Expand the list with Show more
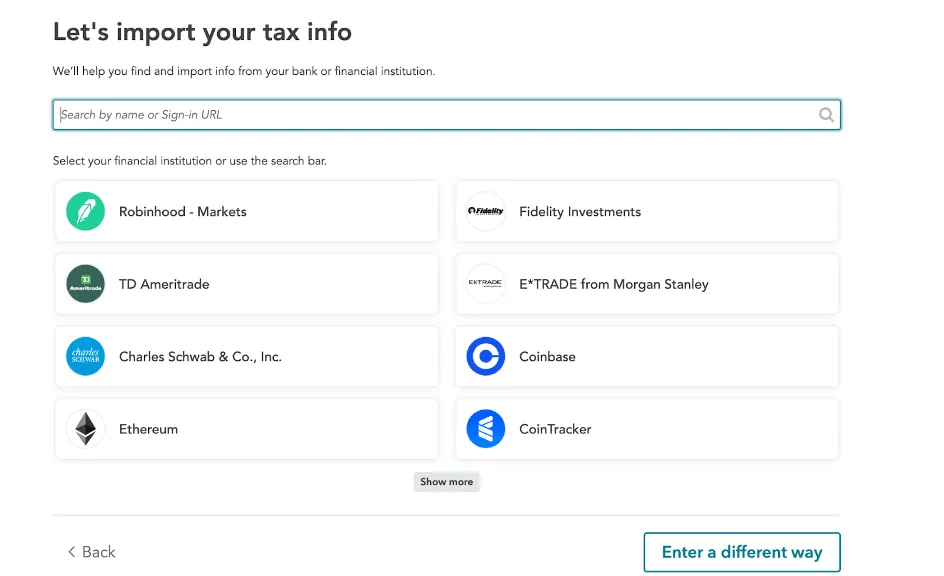Image resolution: width=944 pixels, height=576 pixels. coord(446,481)
